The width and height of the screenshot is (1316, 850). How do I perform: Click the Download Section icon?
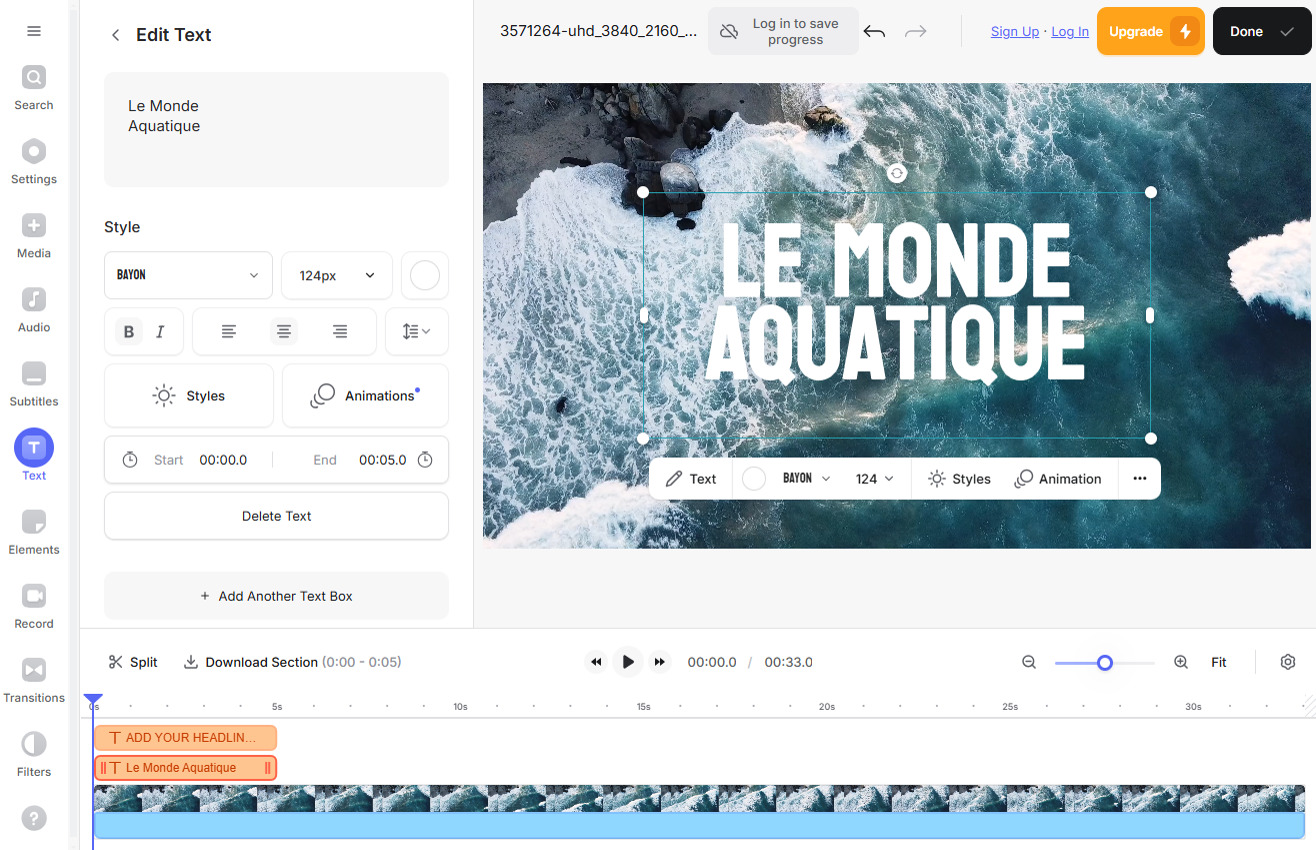pyautogui.click(x=190, y=661)
